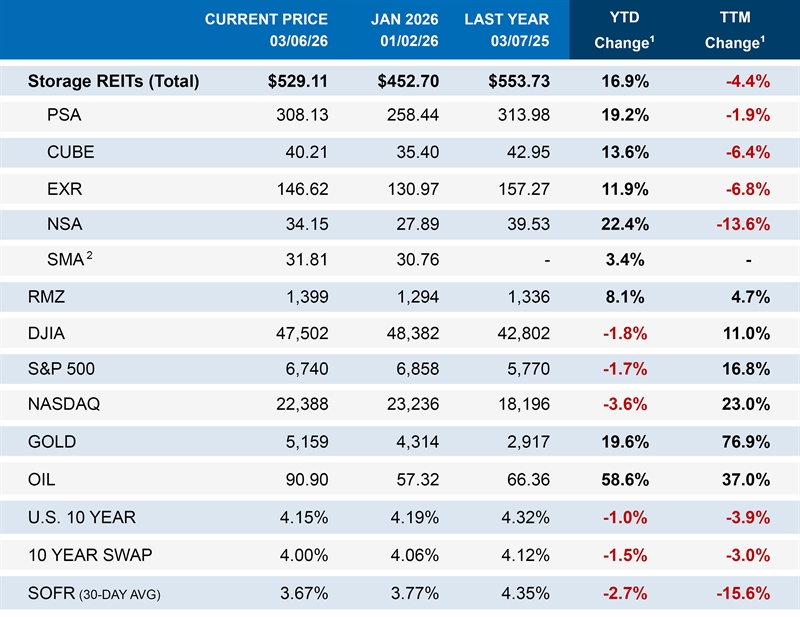Select the SOFR (30-DAY AVG) row label
This screenshot has height=617, width=800.
pos(94,593)
